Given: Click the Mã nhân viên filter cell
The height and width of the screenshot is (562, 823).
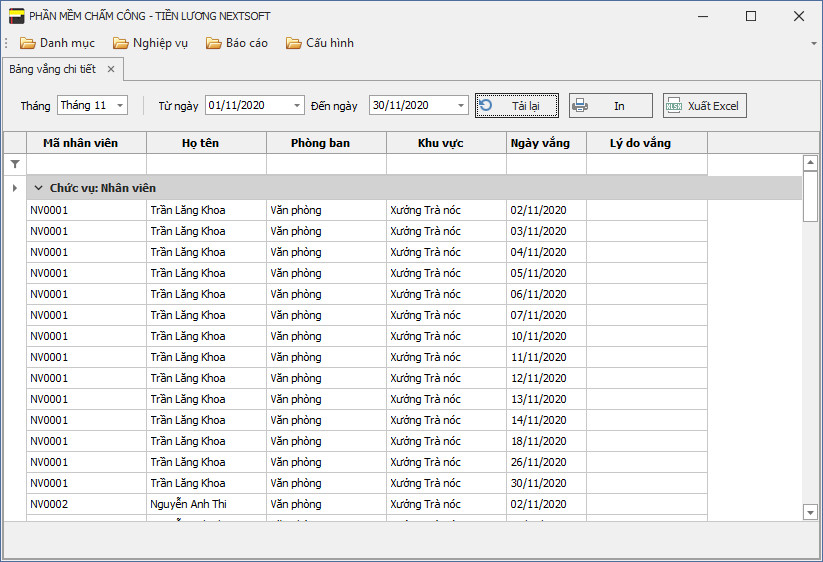Looking at the screenshot, I should pos(87,164).
